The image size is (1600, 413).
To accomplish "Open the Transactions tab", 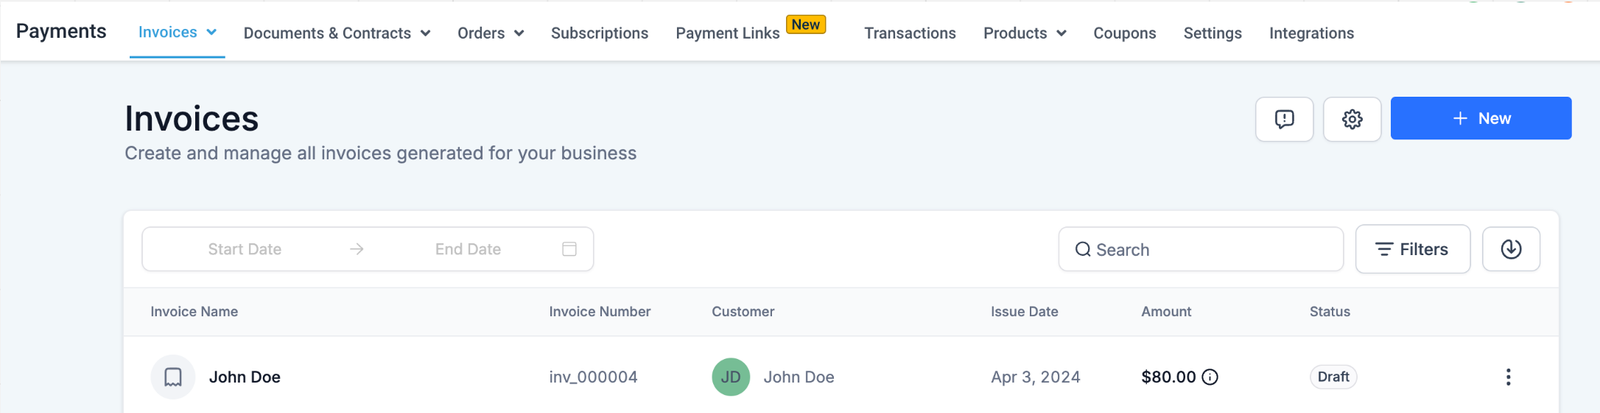I will click(x=909, y=33).
